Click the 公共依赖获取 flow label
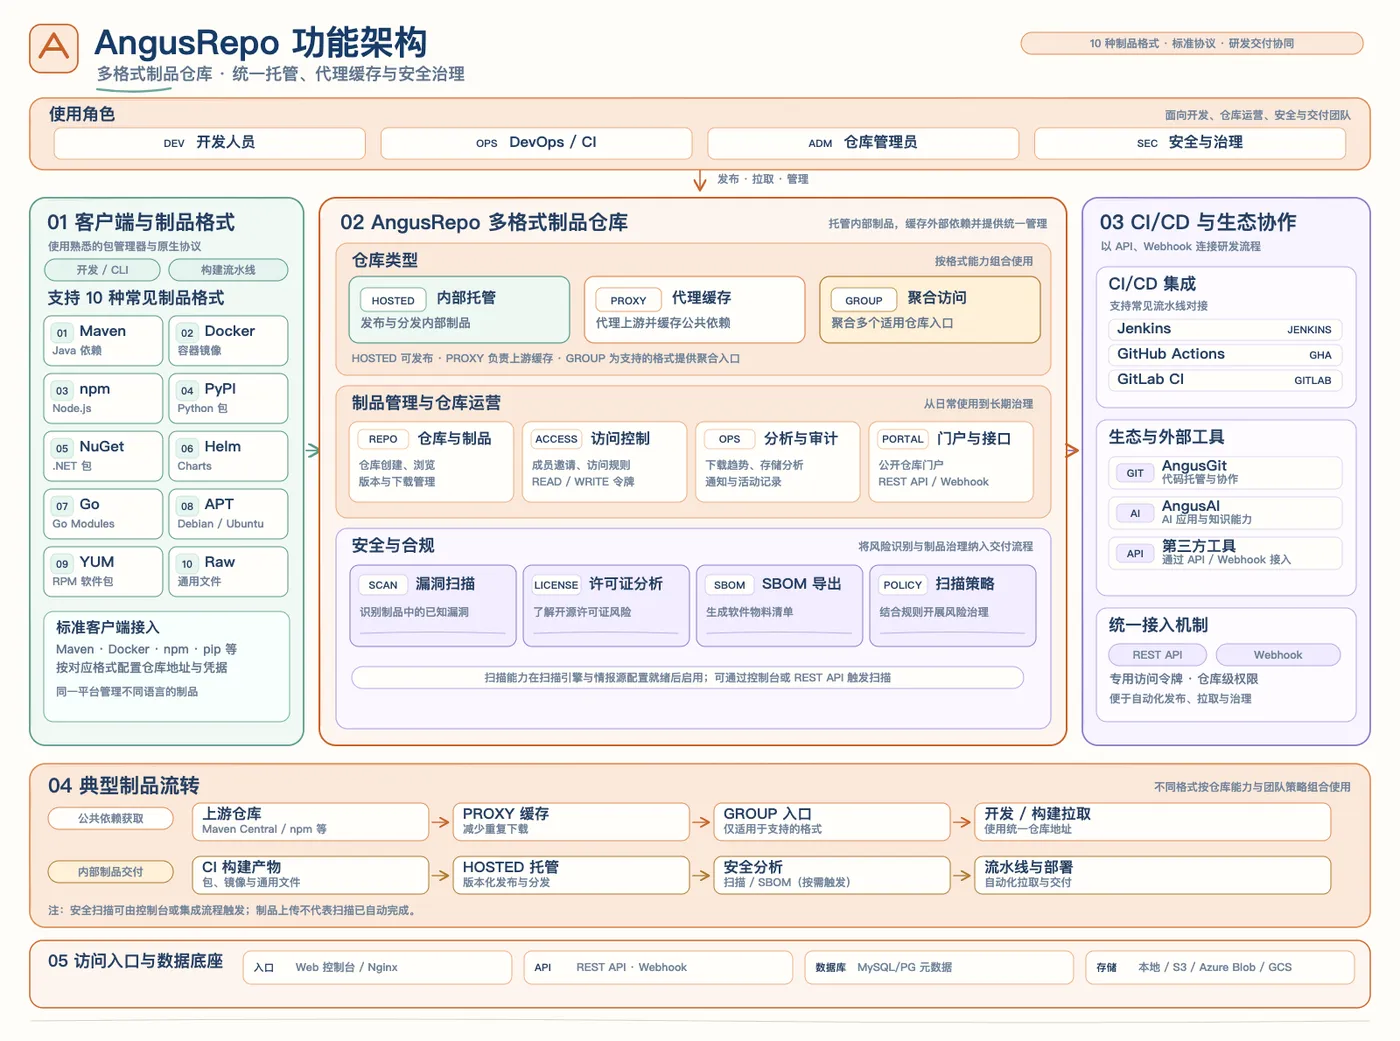This screenshot has height=1041, width=1400. click(111, 819)
